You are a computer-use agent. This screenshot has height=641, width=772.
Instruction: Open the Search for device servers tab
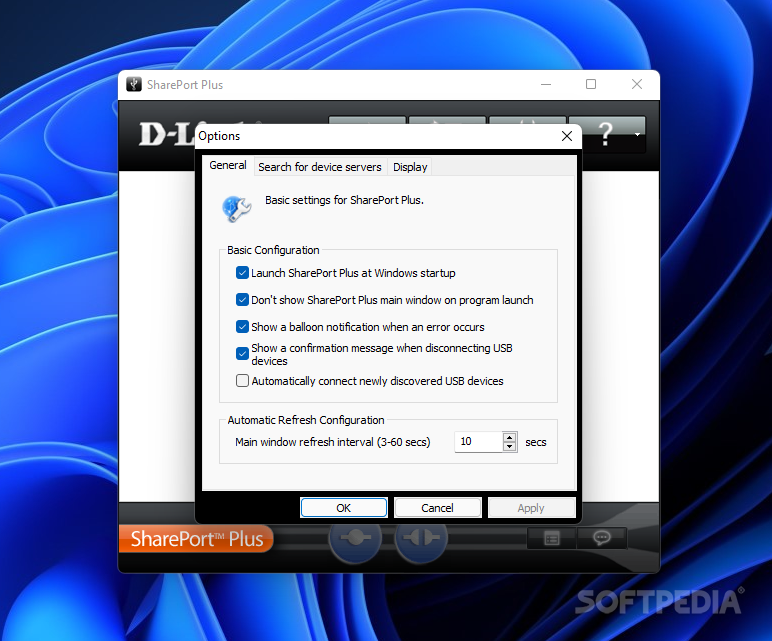[320, 167]
